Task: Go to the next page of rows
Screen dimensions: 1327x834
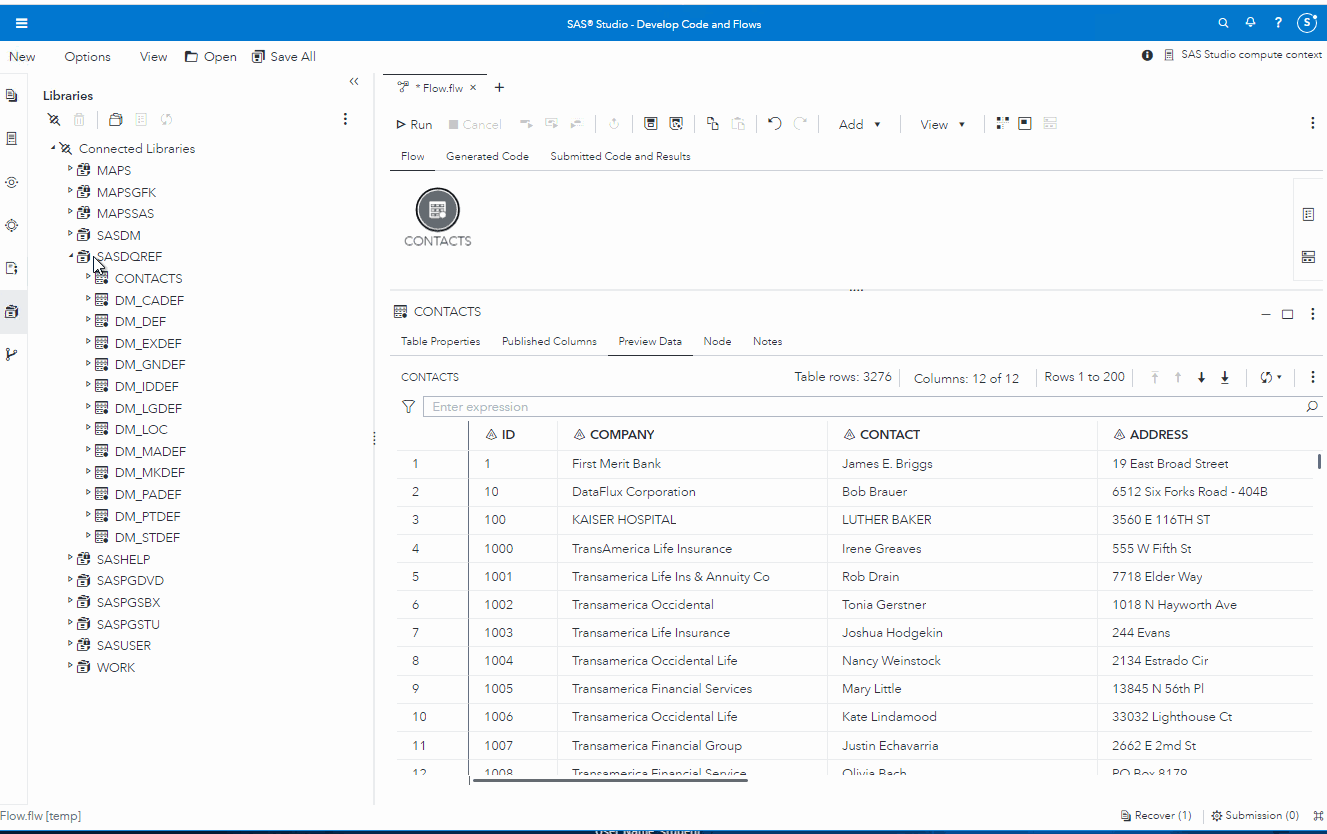Action: tap(1201, 378)
